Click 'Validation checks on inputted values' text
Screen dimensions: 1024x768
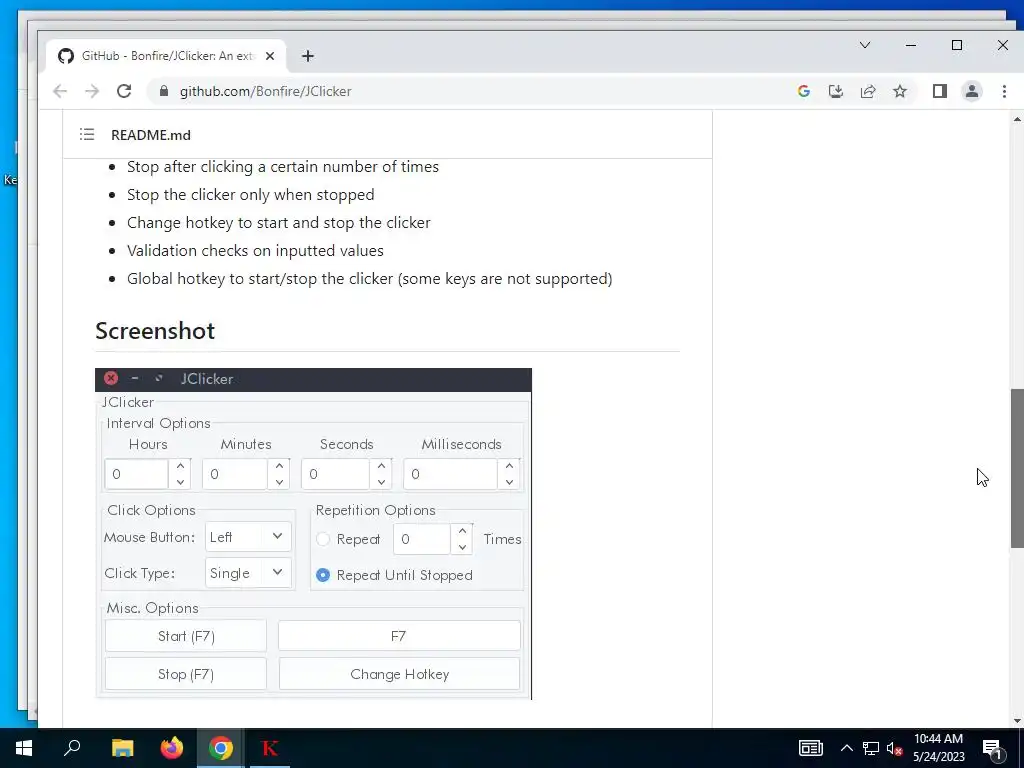pyautogui.click(x=255, y=251)
